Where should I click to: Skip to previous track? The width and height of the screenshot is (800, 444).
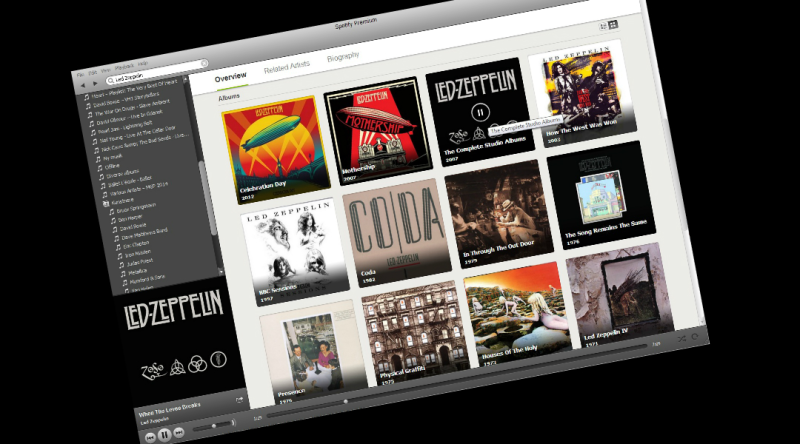click(x=150, y=437)
